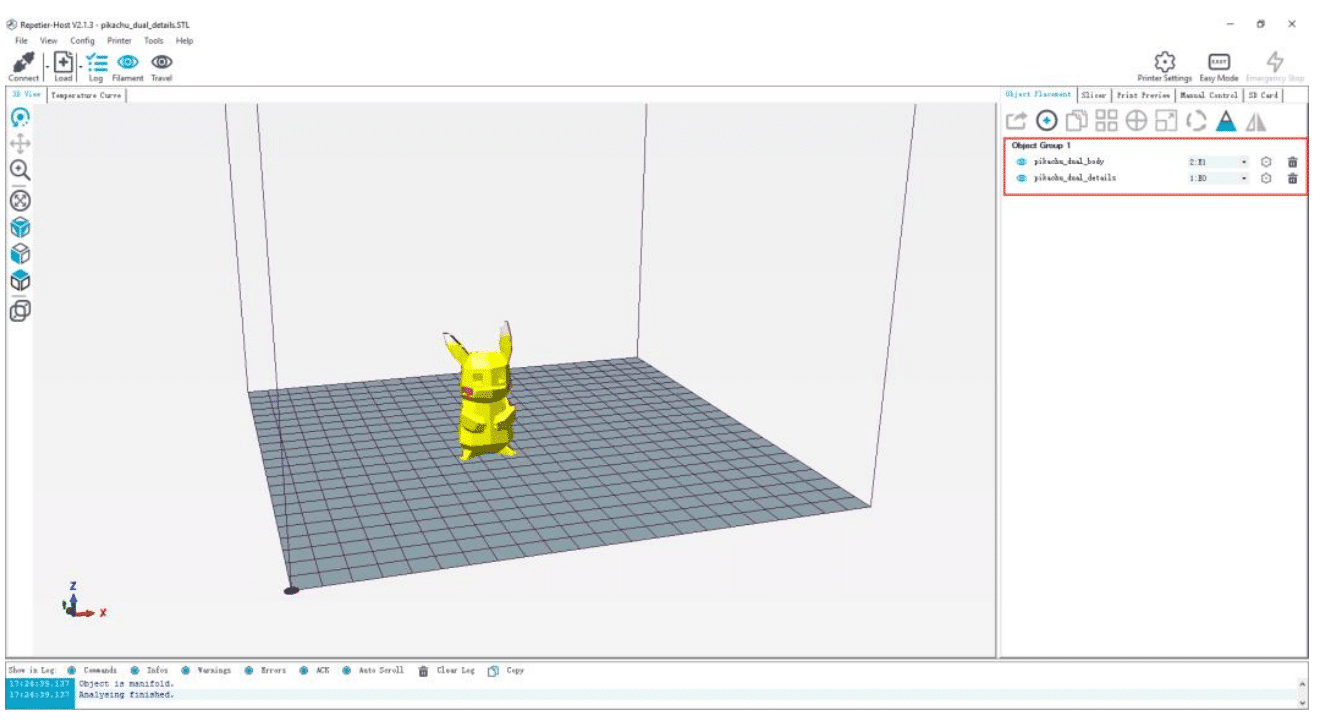
Task: Delete the pikachu_dual_details object
Action: coord(1292,178)
